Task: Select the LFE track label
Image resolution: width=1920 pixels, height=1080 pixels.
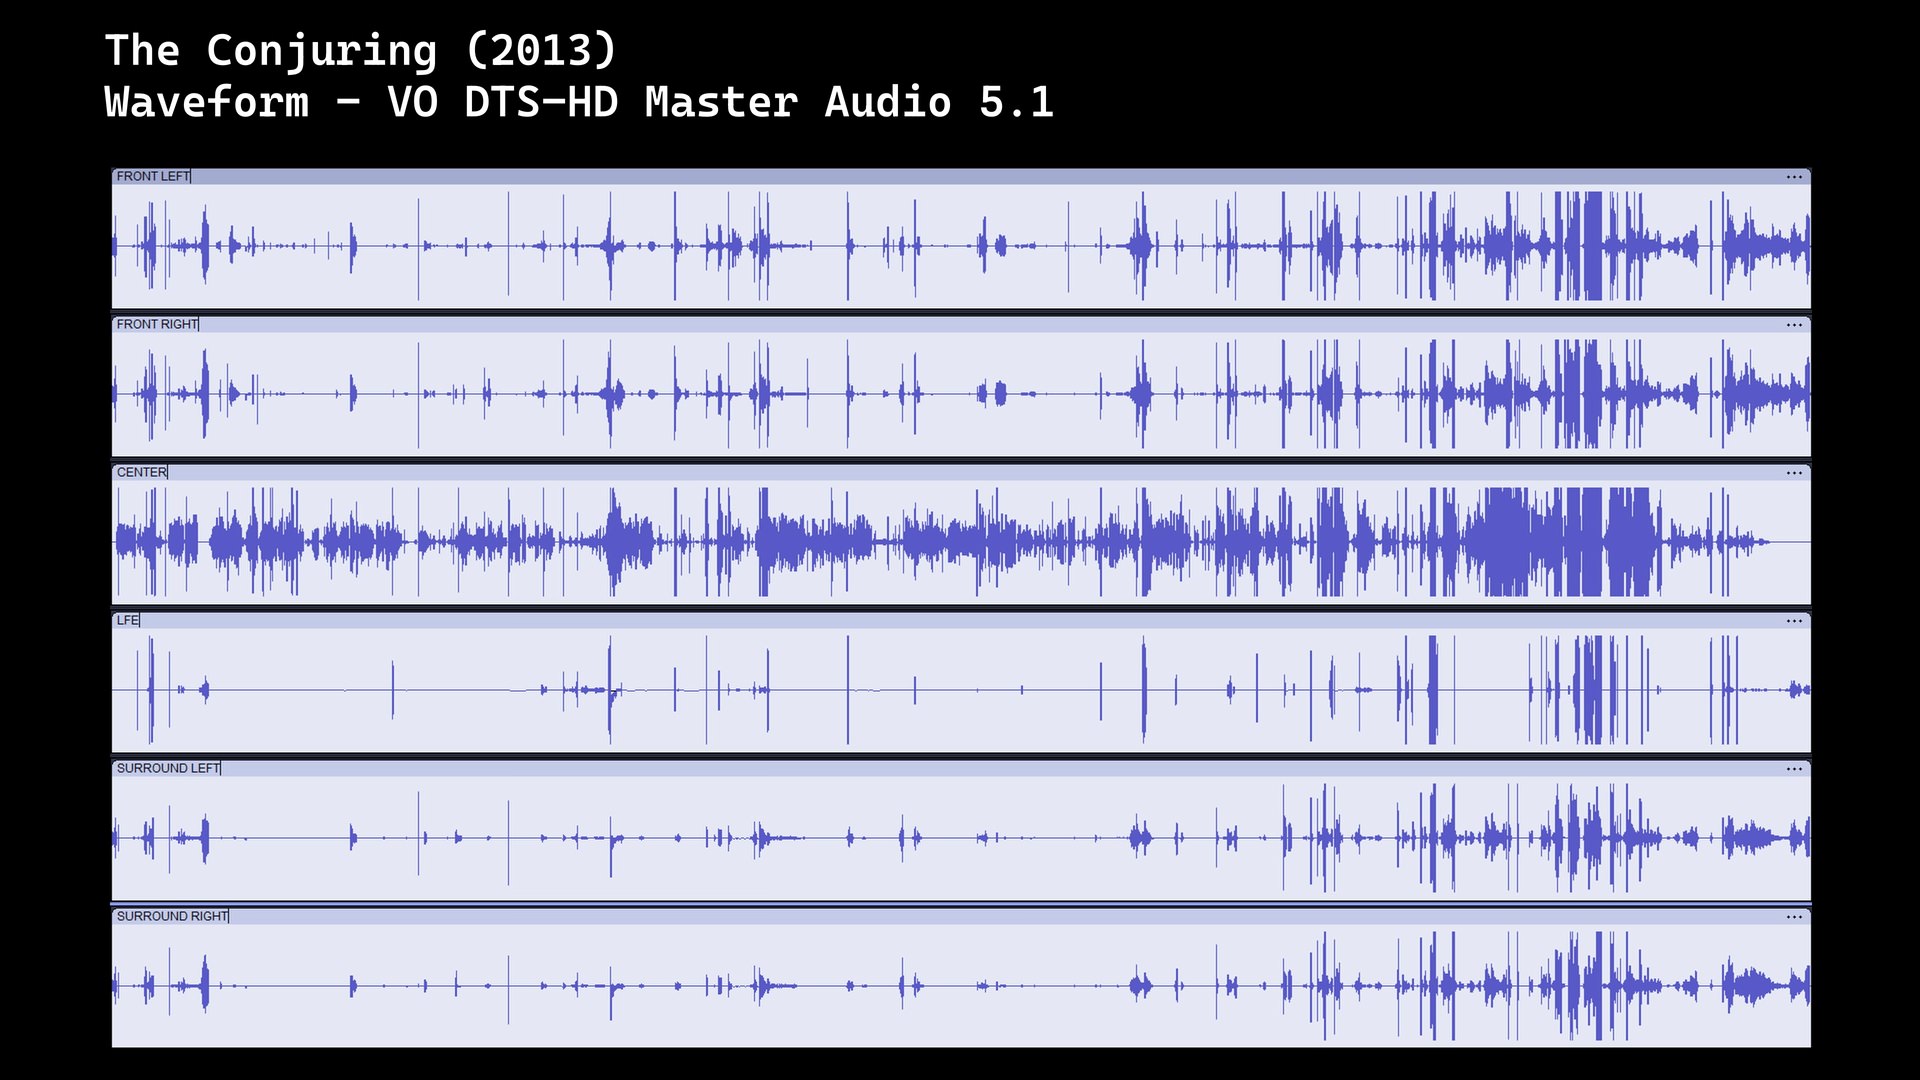Action: pyautogui.click(x=128, y=620)
